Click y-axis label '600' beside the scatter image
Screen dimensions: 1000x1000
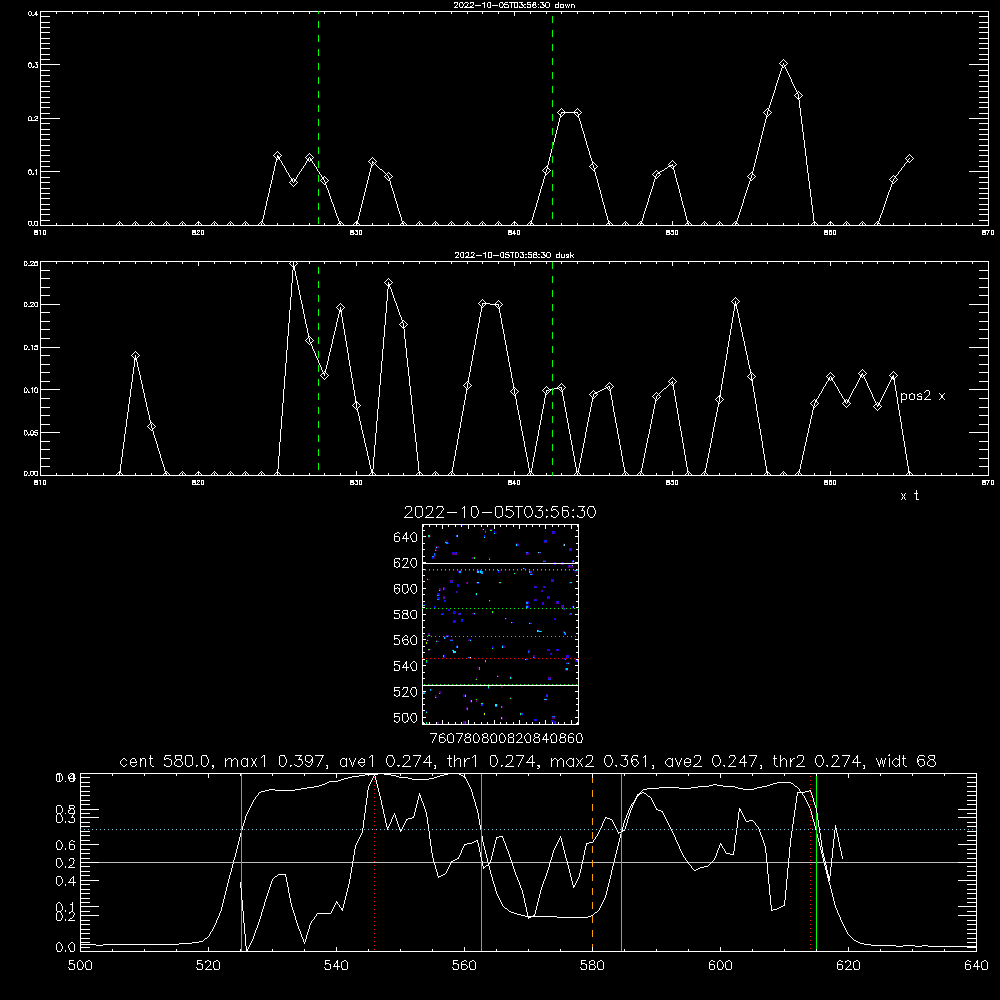point(405,589)
